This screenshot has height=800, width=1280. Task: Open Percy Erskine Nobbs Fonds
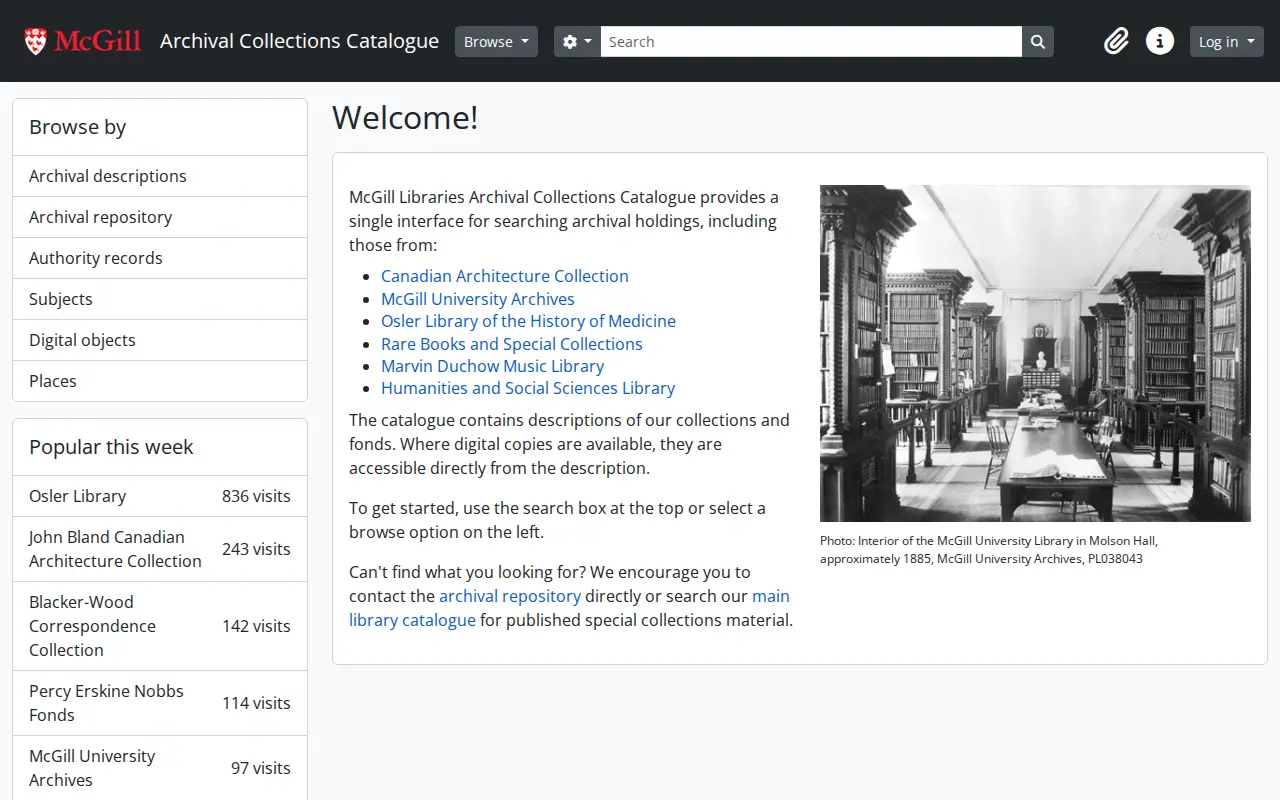pyautogui.click(x=160, y=703)
